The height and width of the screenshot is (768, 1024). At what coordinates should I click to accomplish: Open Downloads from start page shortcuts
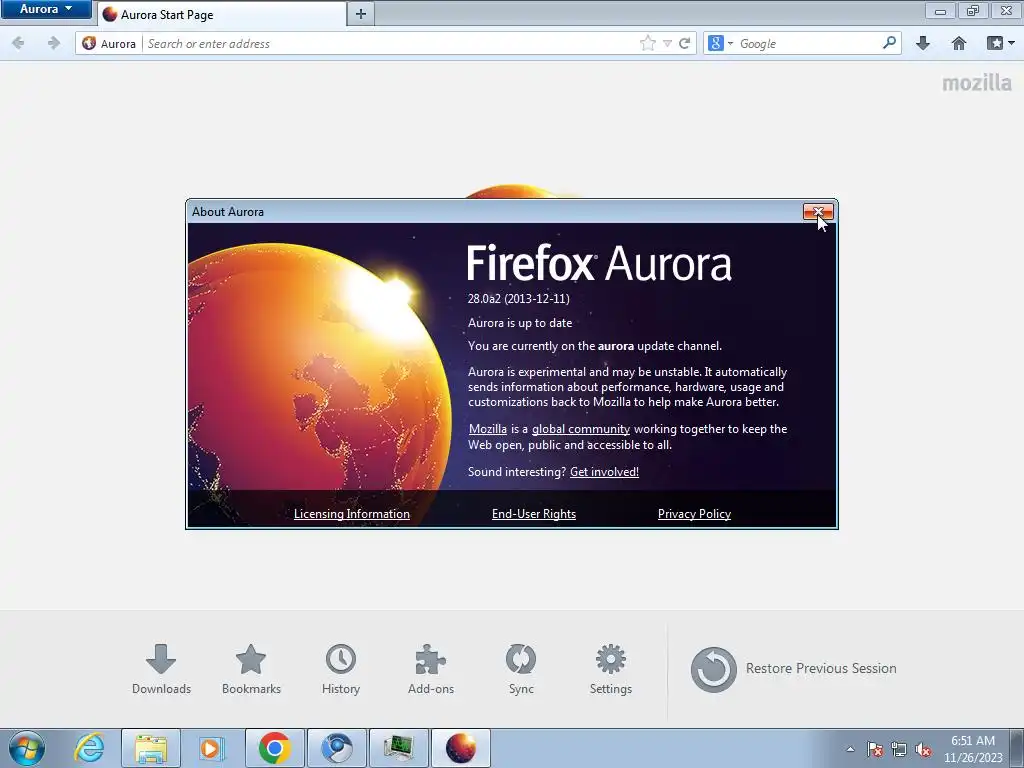(x=161, y=669)
